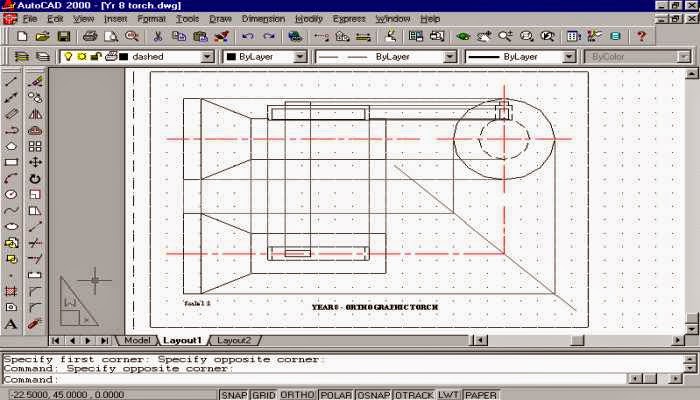Jump to first layout tab arrow
Image resolution: width=700 pixels, height=400 pixels.
pos(55,341)
